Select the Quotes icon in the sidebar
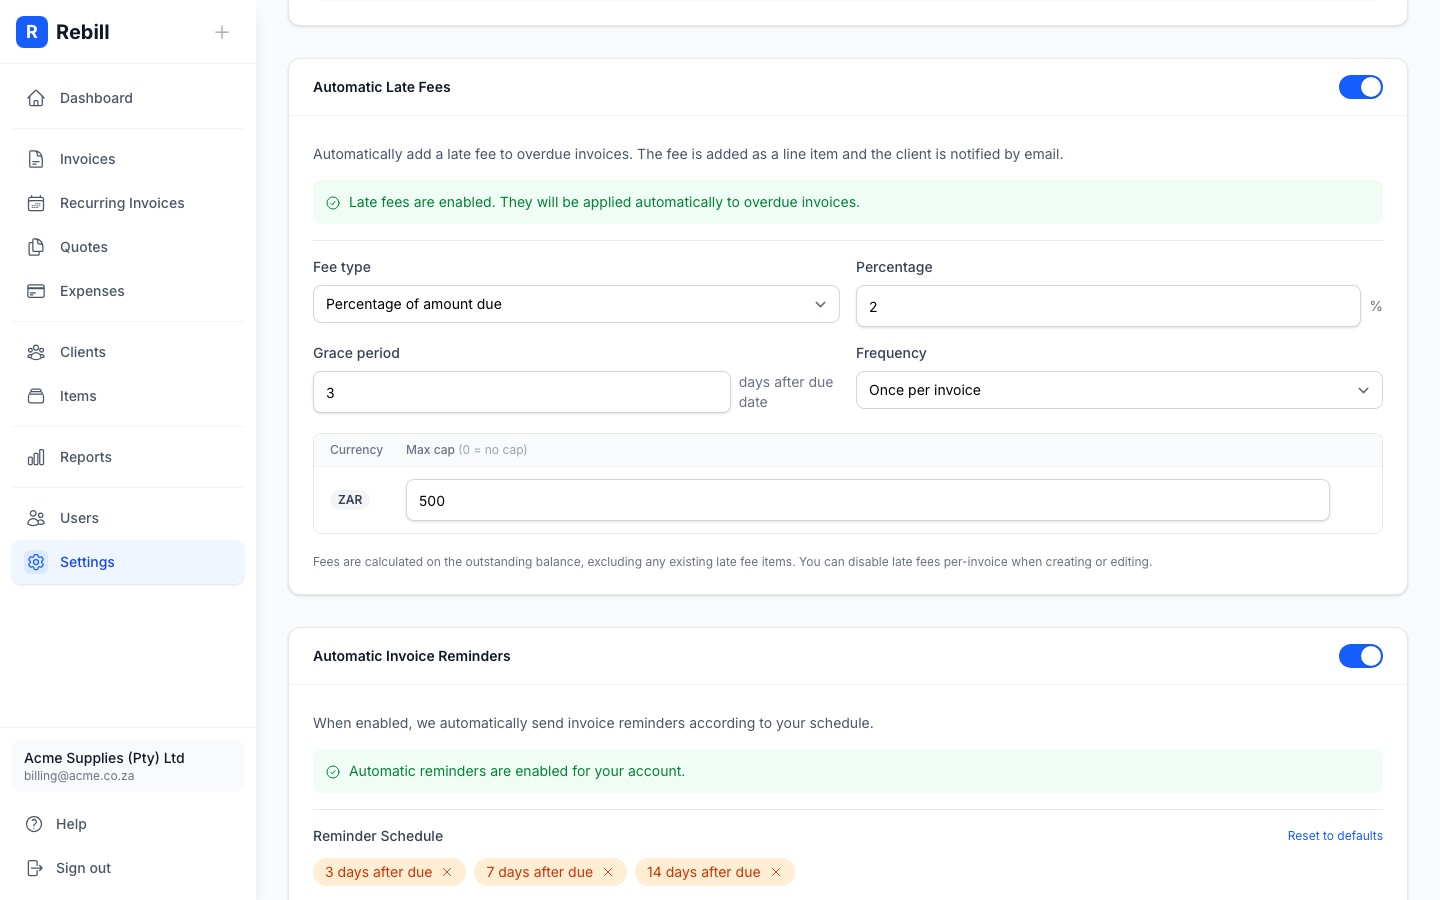This screenshot has width=1440, height=900. [x=36, y=247]
